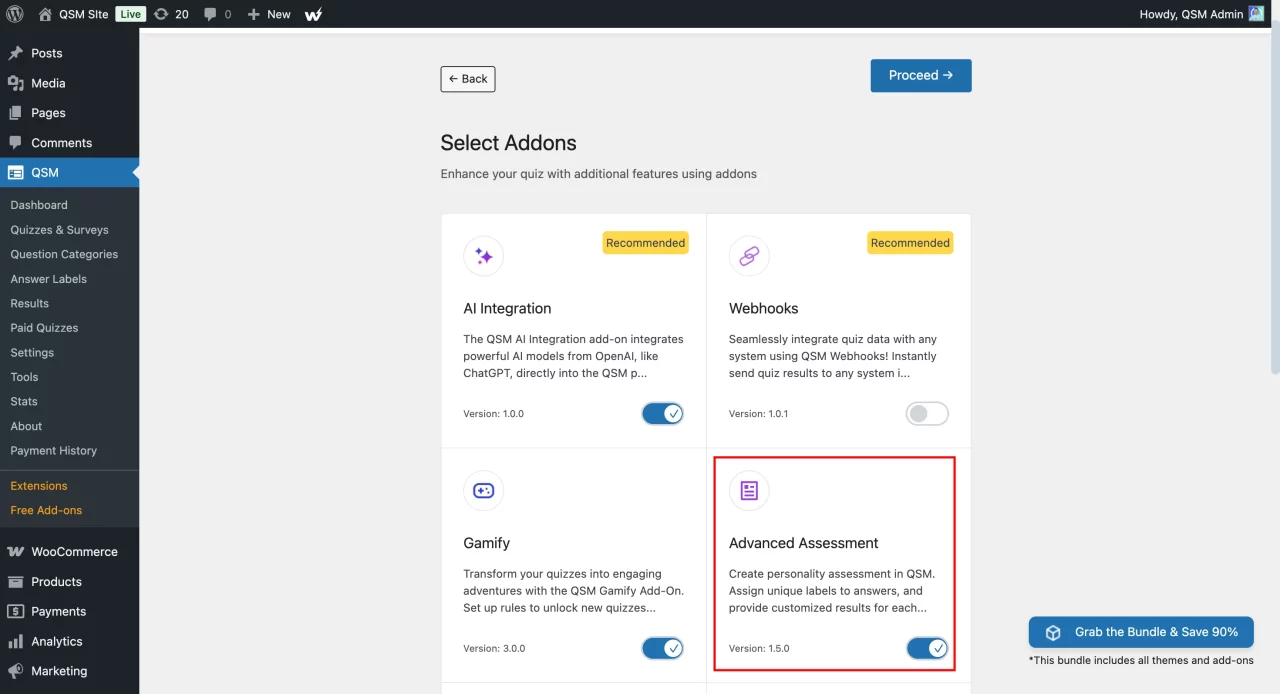Click the Proceed button
Screen dimensions: 1280x694
coord(920,75)
